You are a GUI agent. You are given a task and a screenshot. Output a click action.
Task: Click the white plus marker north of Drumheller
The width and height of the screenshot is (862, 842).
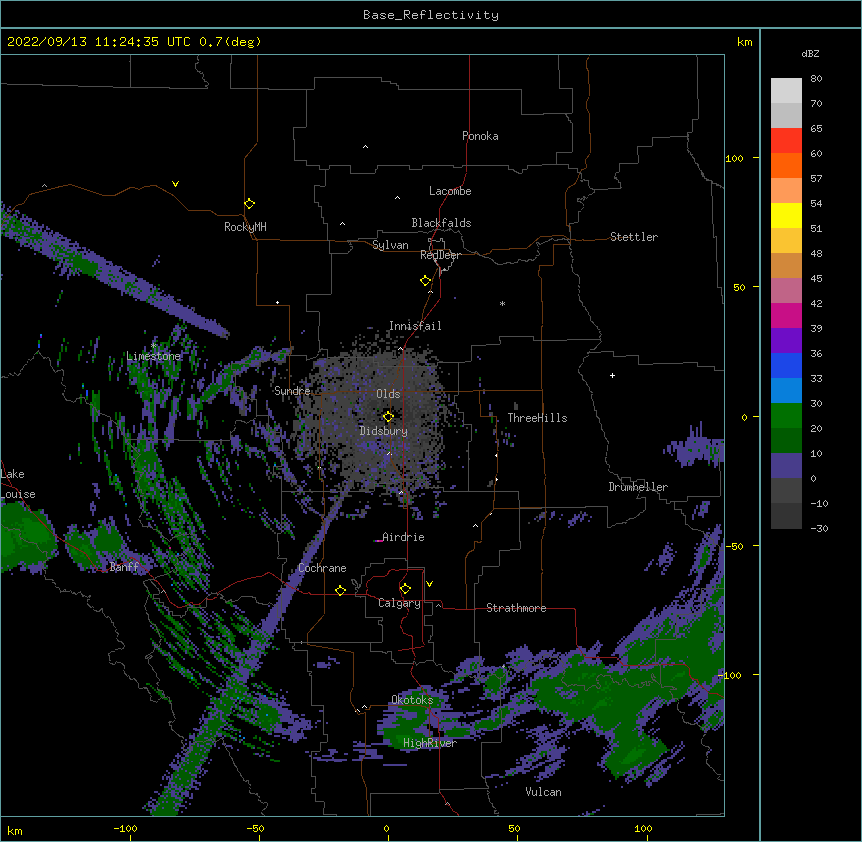(x=612, y=375)
